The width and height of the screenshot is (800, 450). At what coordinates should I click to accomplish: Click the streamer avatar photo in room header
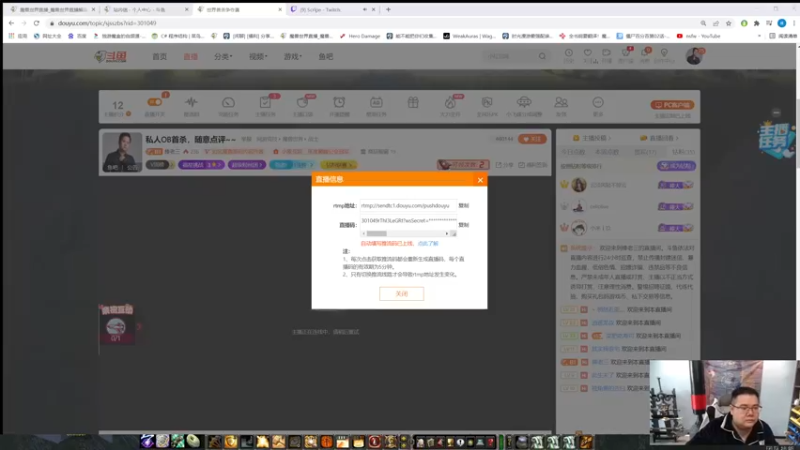122,152
